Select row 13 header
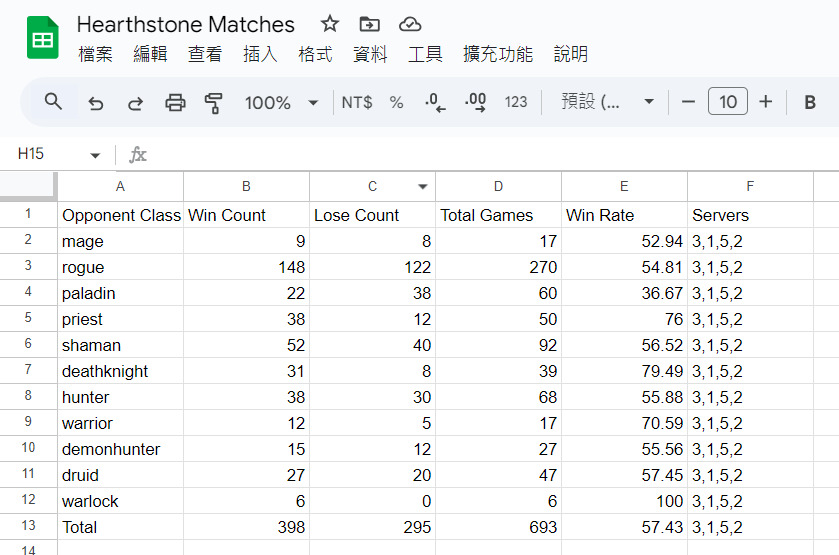 pyautogui.click(x=28, y=527)
